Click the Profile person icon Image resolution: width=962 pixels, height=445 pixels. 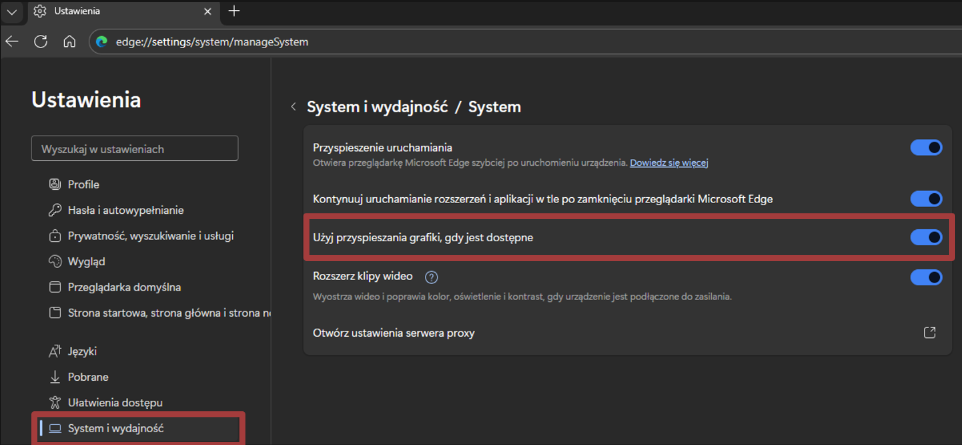55,184
